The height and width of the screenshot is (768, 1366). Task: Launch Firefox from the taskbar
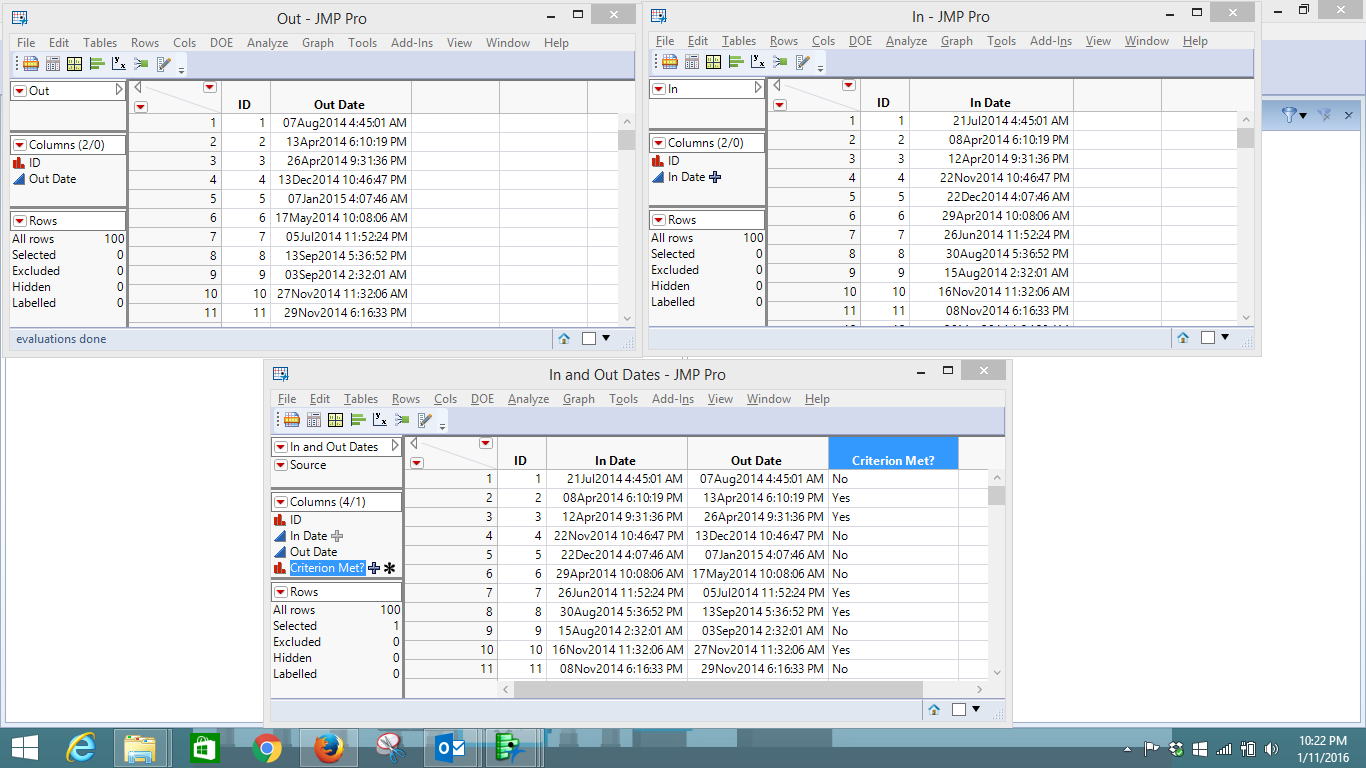click(328, 748)
